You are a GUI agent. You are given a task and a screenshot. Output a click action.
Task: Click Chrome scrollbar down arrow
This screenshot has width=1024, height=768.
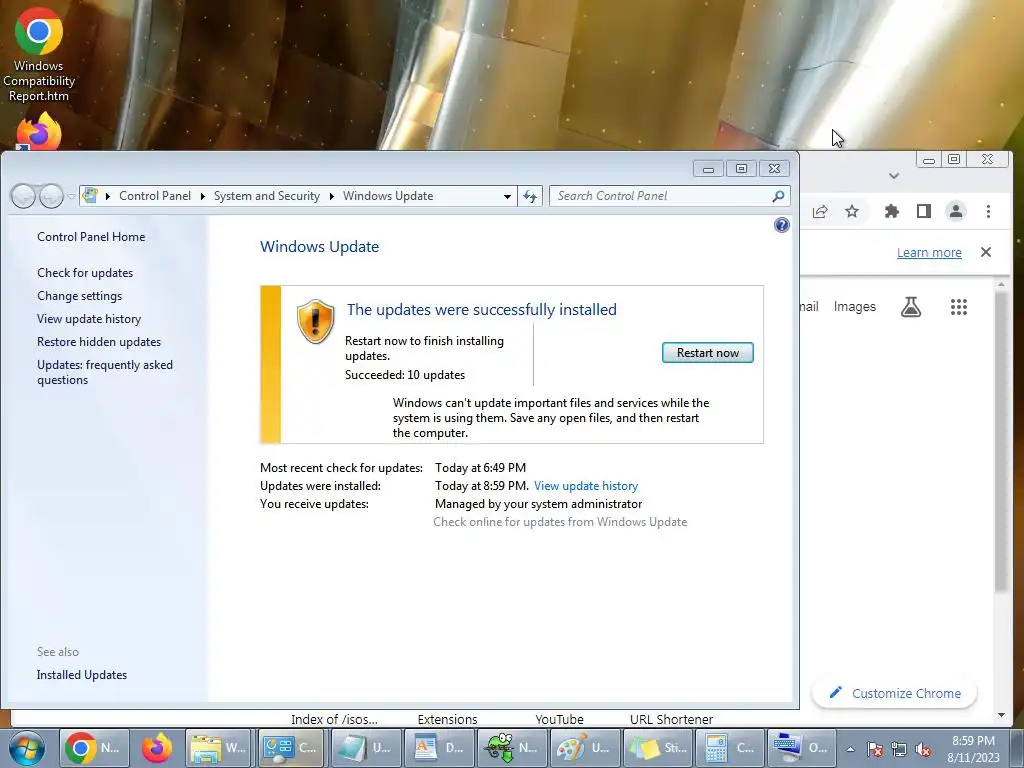coord(1001,715)
